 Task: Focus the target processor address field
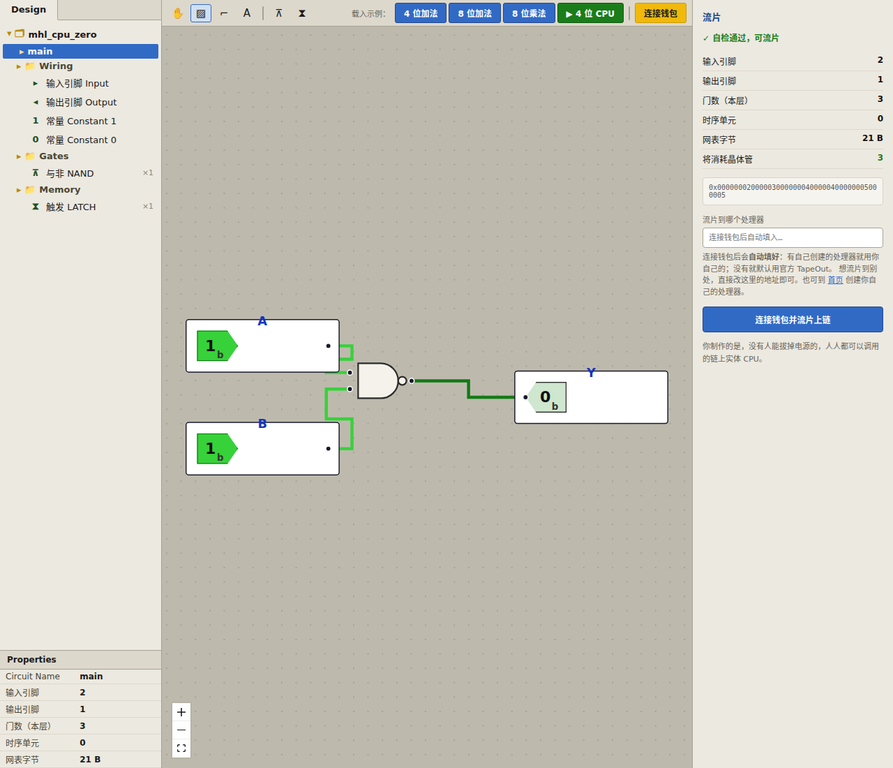click(x=792, y=237)
